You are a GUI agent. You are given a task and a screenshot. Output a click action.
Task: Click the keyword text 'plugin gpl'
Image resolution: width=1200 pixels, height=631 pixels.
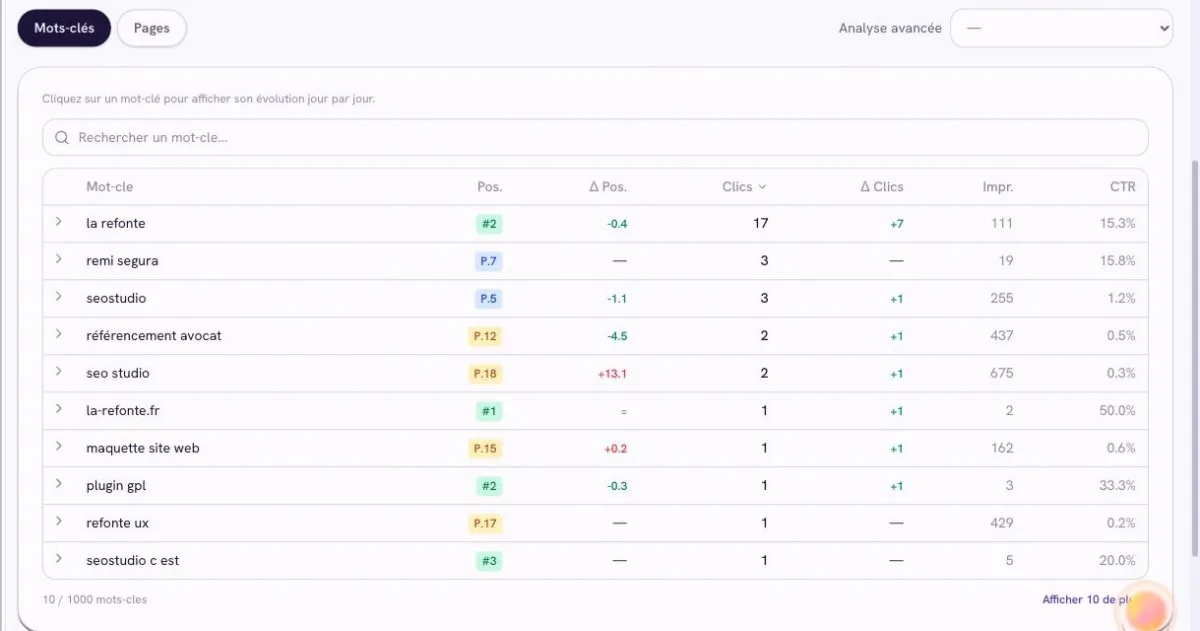[117, 486]
